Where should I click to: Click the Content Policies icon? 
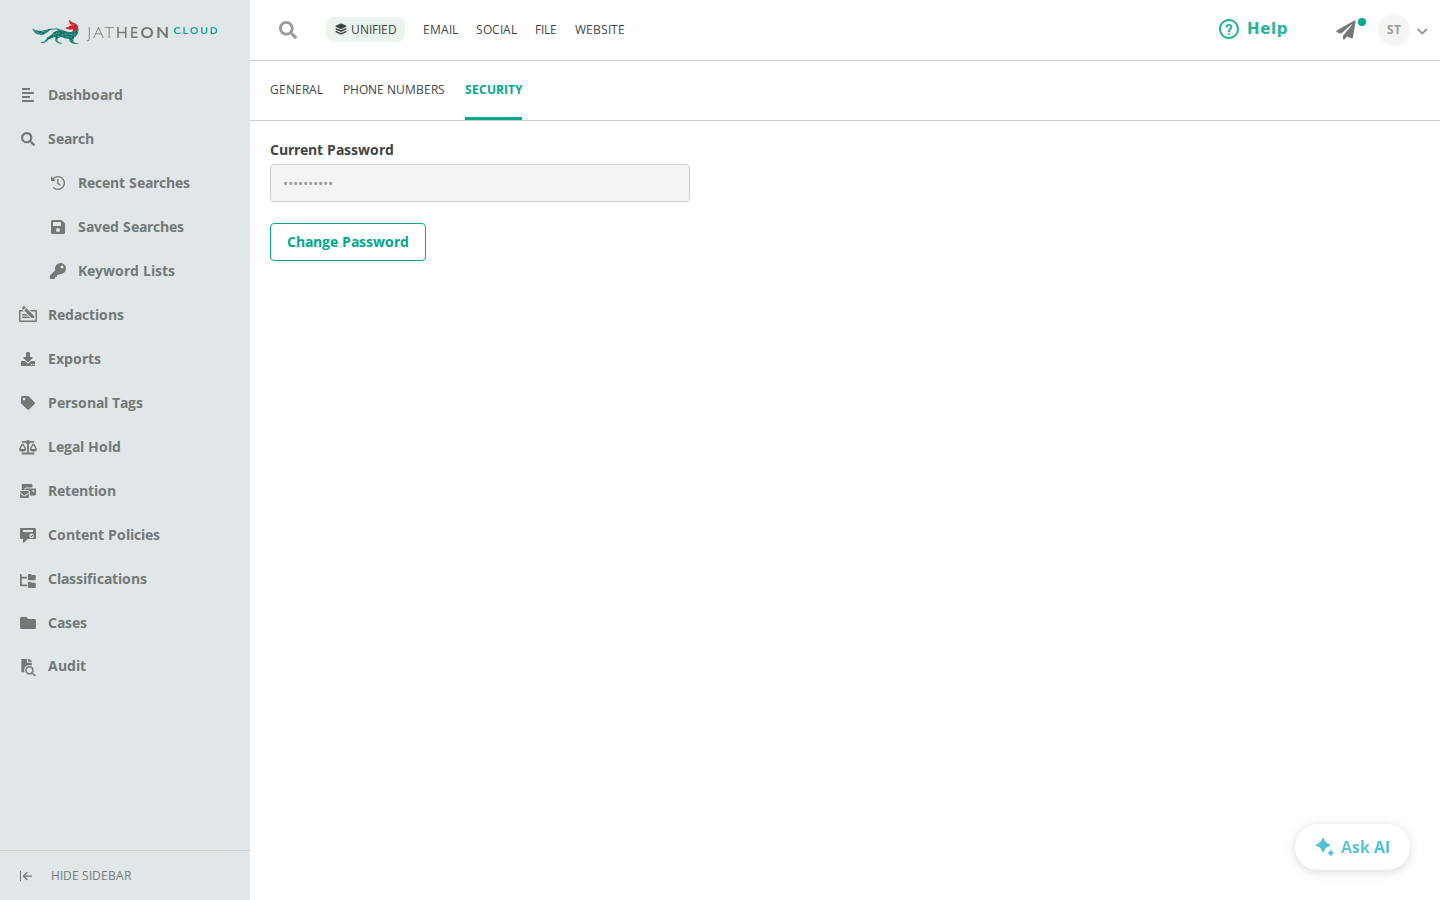point(28,535)
